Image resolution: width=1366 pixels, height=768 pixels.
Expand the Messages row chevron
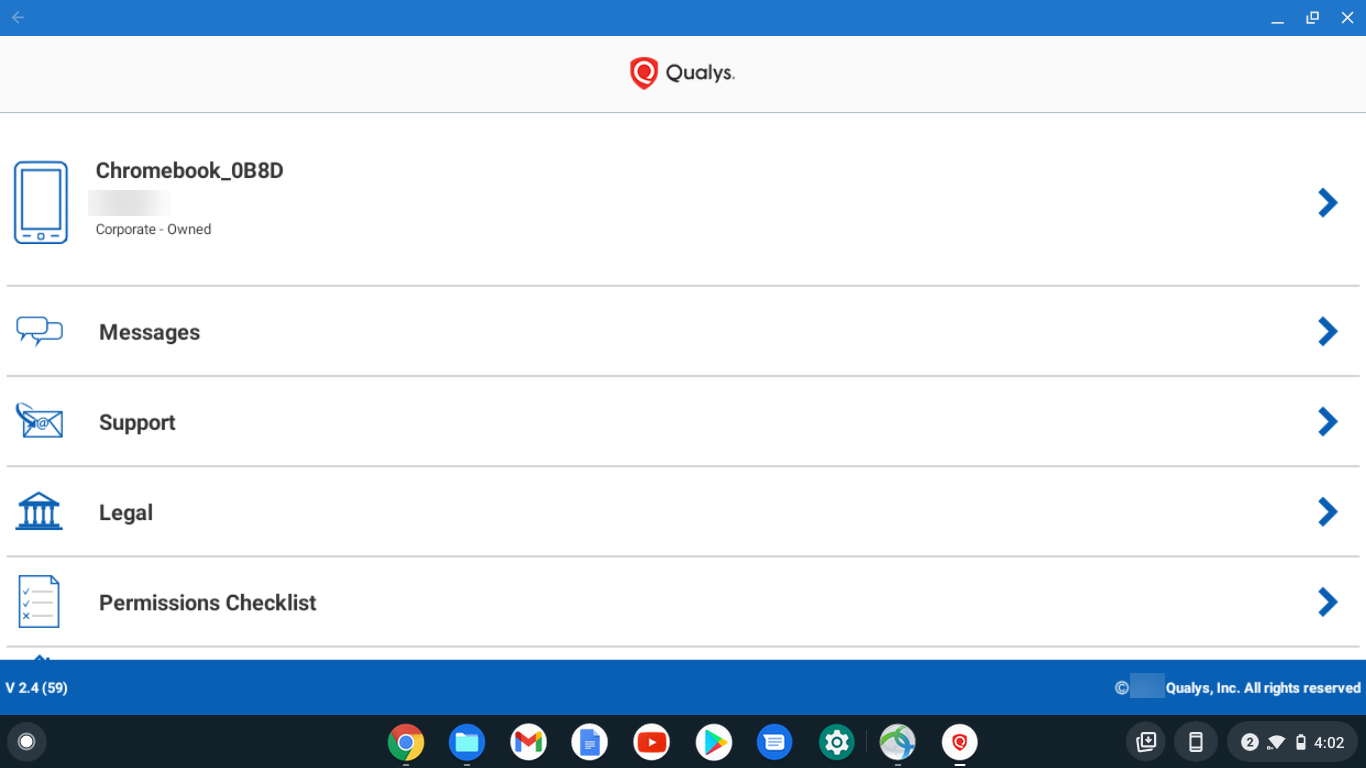click(x=1328, y=331)
